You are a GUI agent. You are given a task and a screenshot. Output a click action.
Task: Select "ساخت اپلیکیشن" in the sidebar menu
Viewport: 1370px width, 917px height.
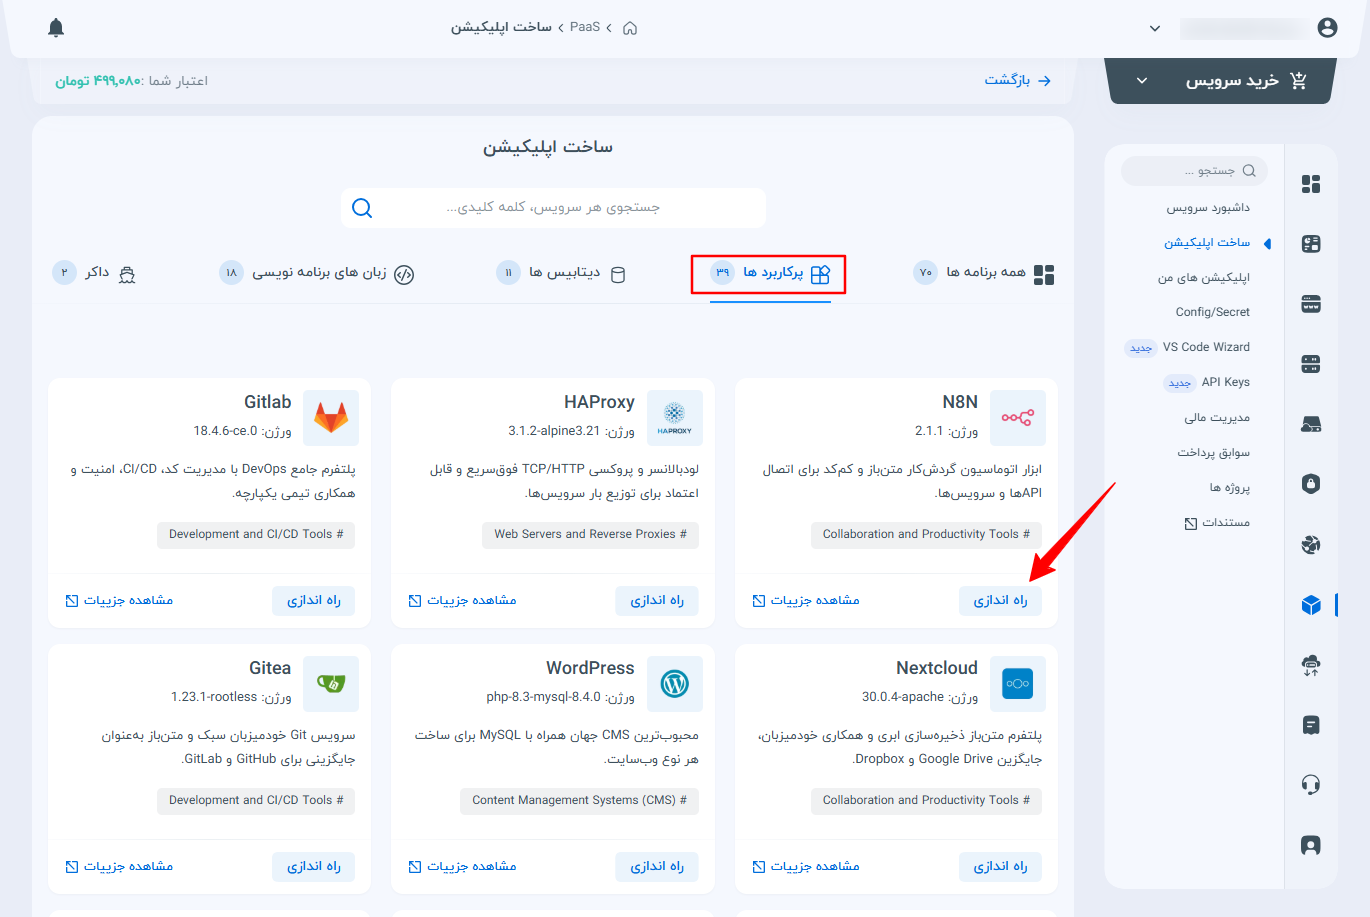[1207, 243]
